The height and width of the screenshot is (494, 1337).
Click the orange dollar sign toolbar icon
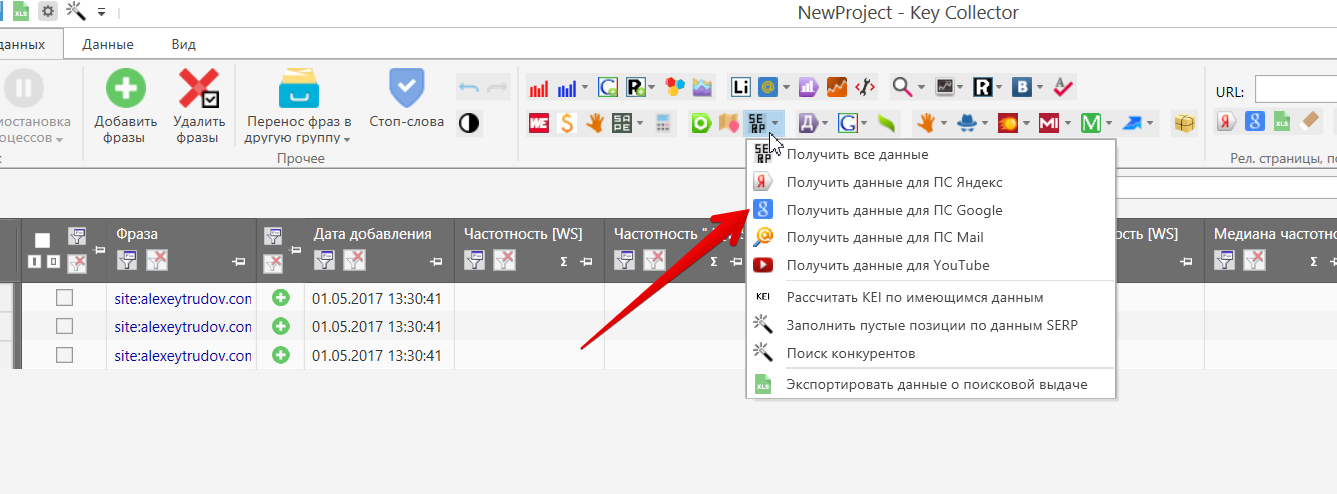[566, 123]
